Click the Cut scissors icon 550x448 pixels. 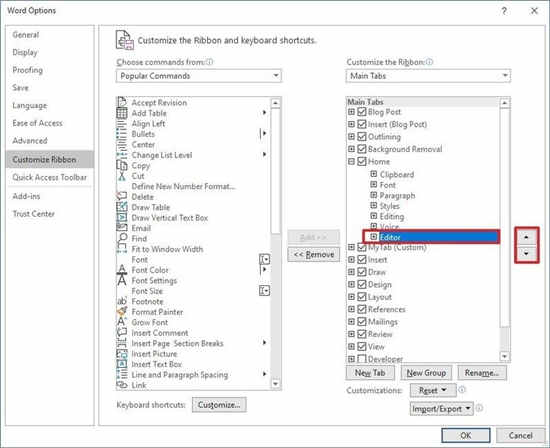click(122, 176)
